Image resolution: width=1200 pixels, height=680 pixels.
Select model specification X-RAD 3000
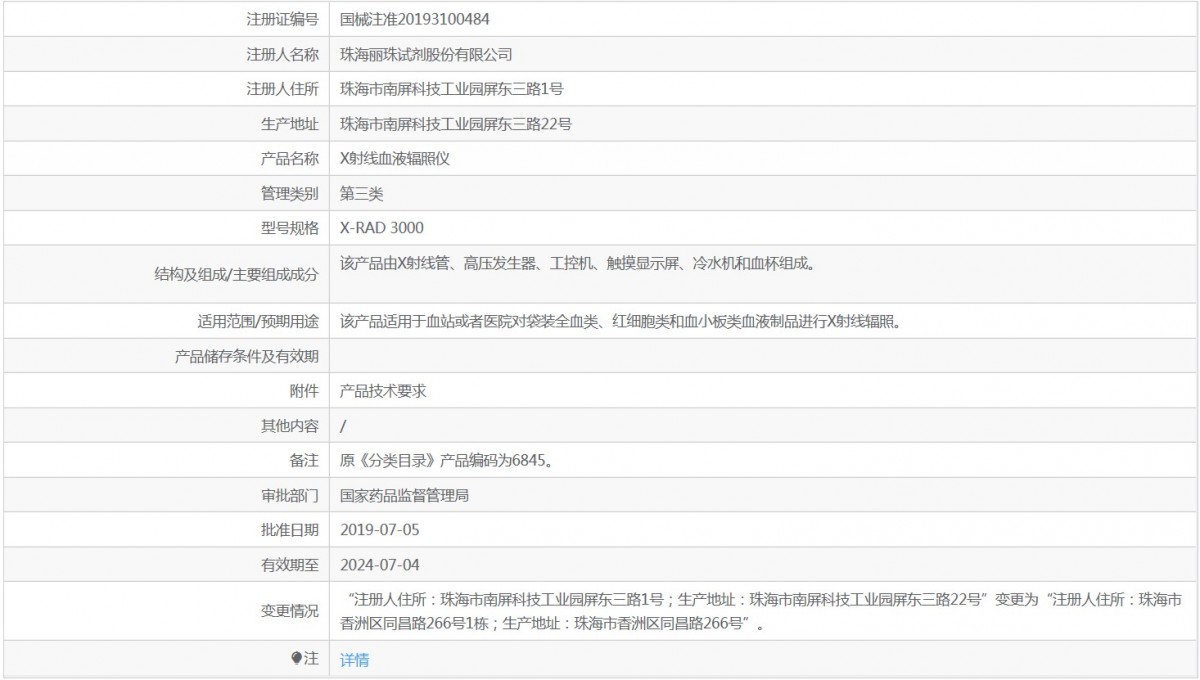[382, 228]
